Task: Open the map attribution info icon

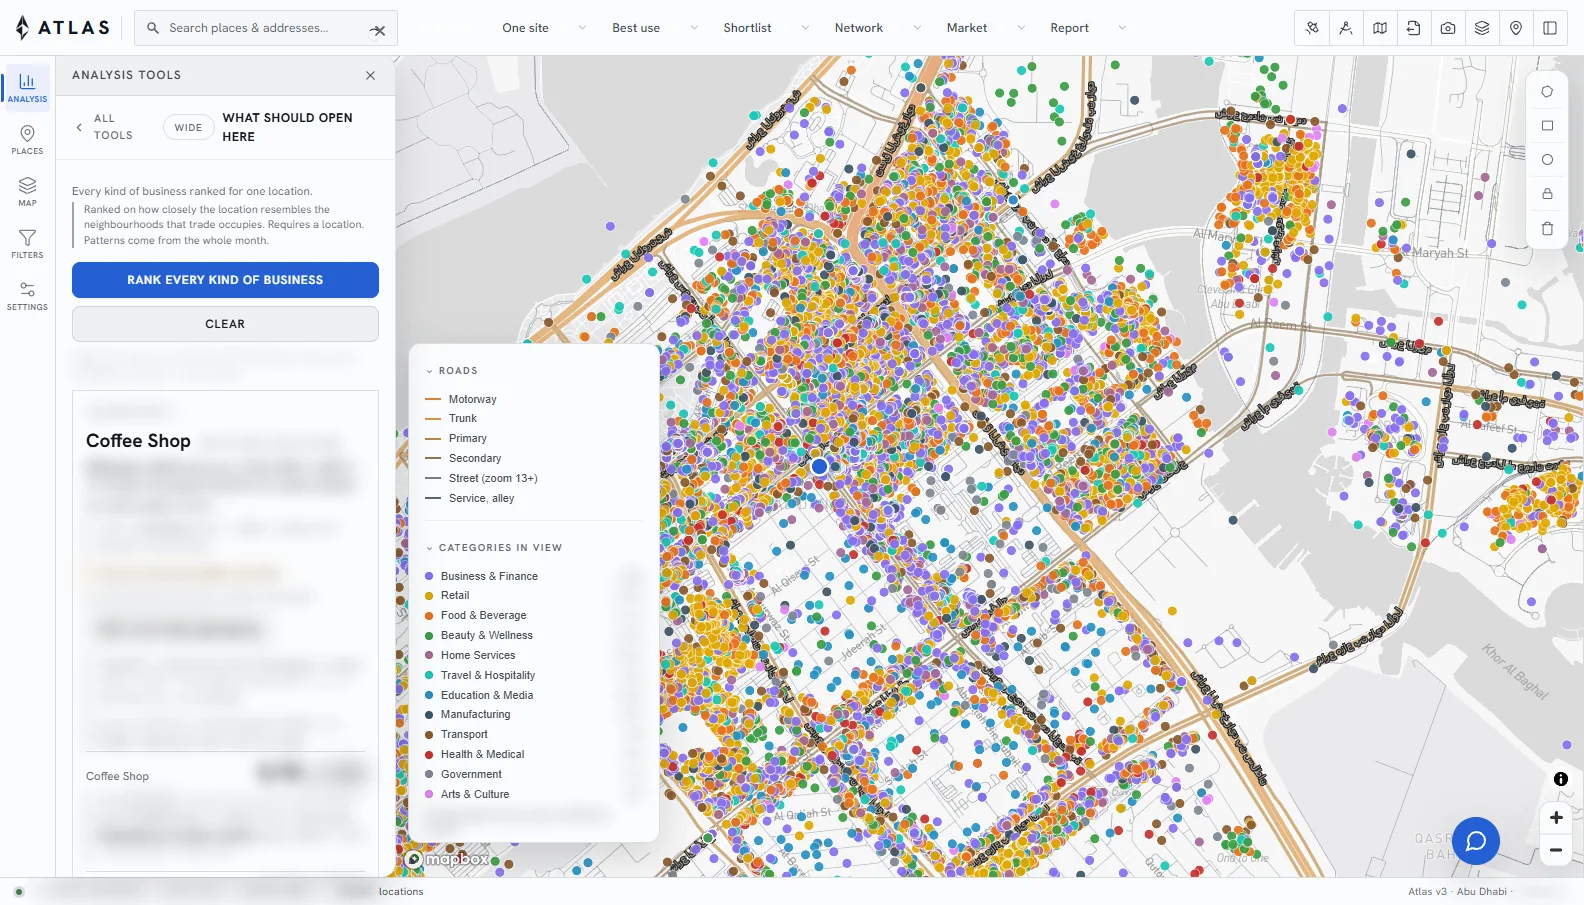Action: pos(1560,779)
